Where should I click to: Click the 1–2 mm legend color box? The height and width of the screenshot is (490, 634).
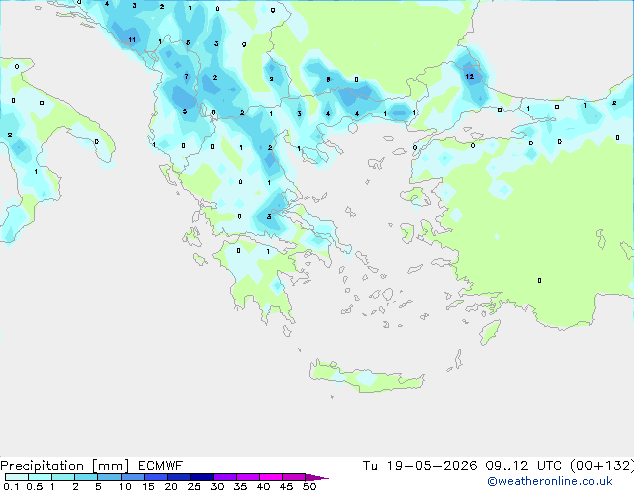[x=63, y=477]
